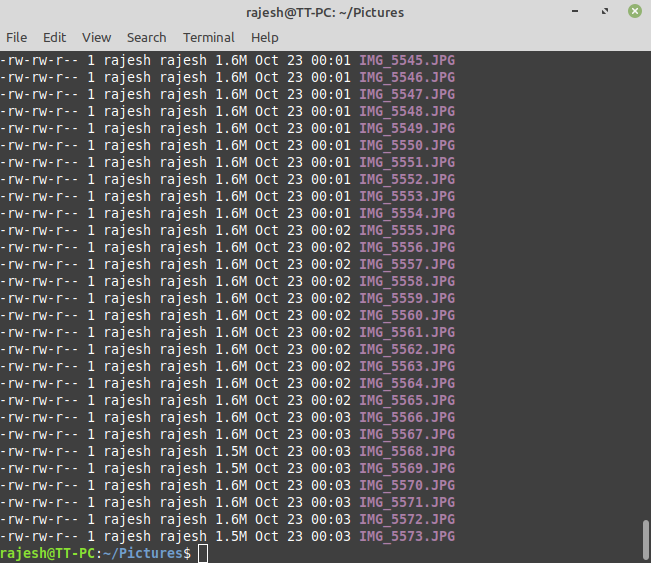This screenshot has width=651, height=563.
Task: Click the IMG_5573.JPG filename
Action: tap(407, 537)
